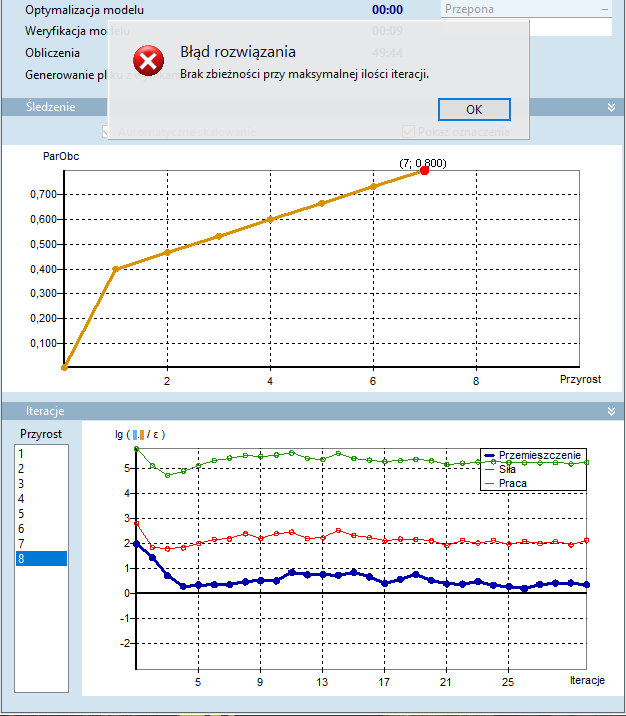Open the Przepona dropdown
This screenshot has height=716, width=626.
click(x=526, y=9)
